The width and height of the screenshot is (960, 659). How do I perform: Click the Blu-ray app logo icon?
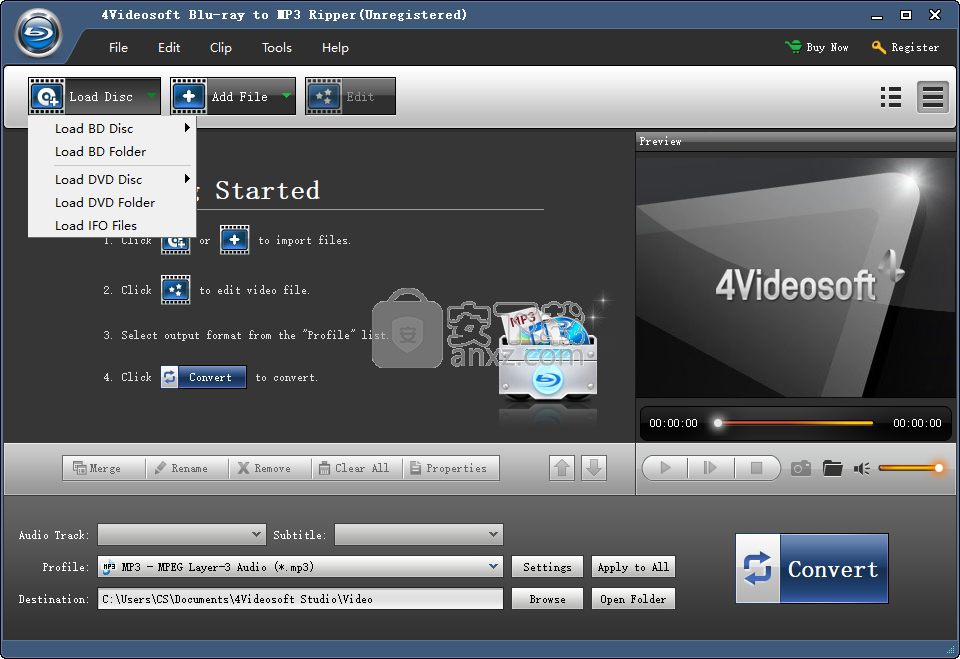(39, 33)
